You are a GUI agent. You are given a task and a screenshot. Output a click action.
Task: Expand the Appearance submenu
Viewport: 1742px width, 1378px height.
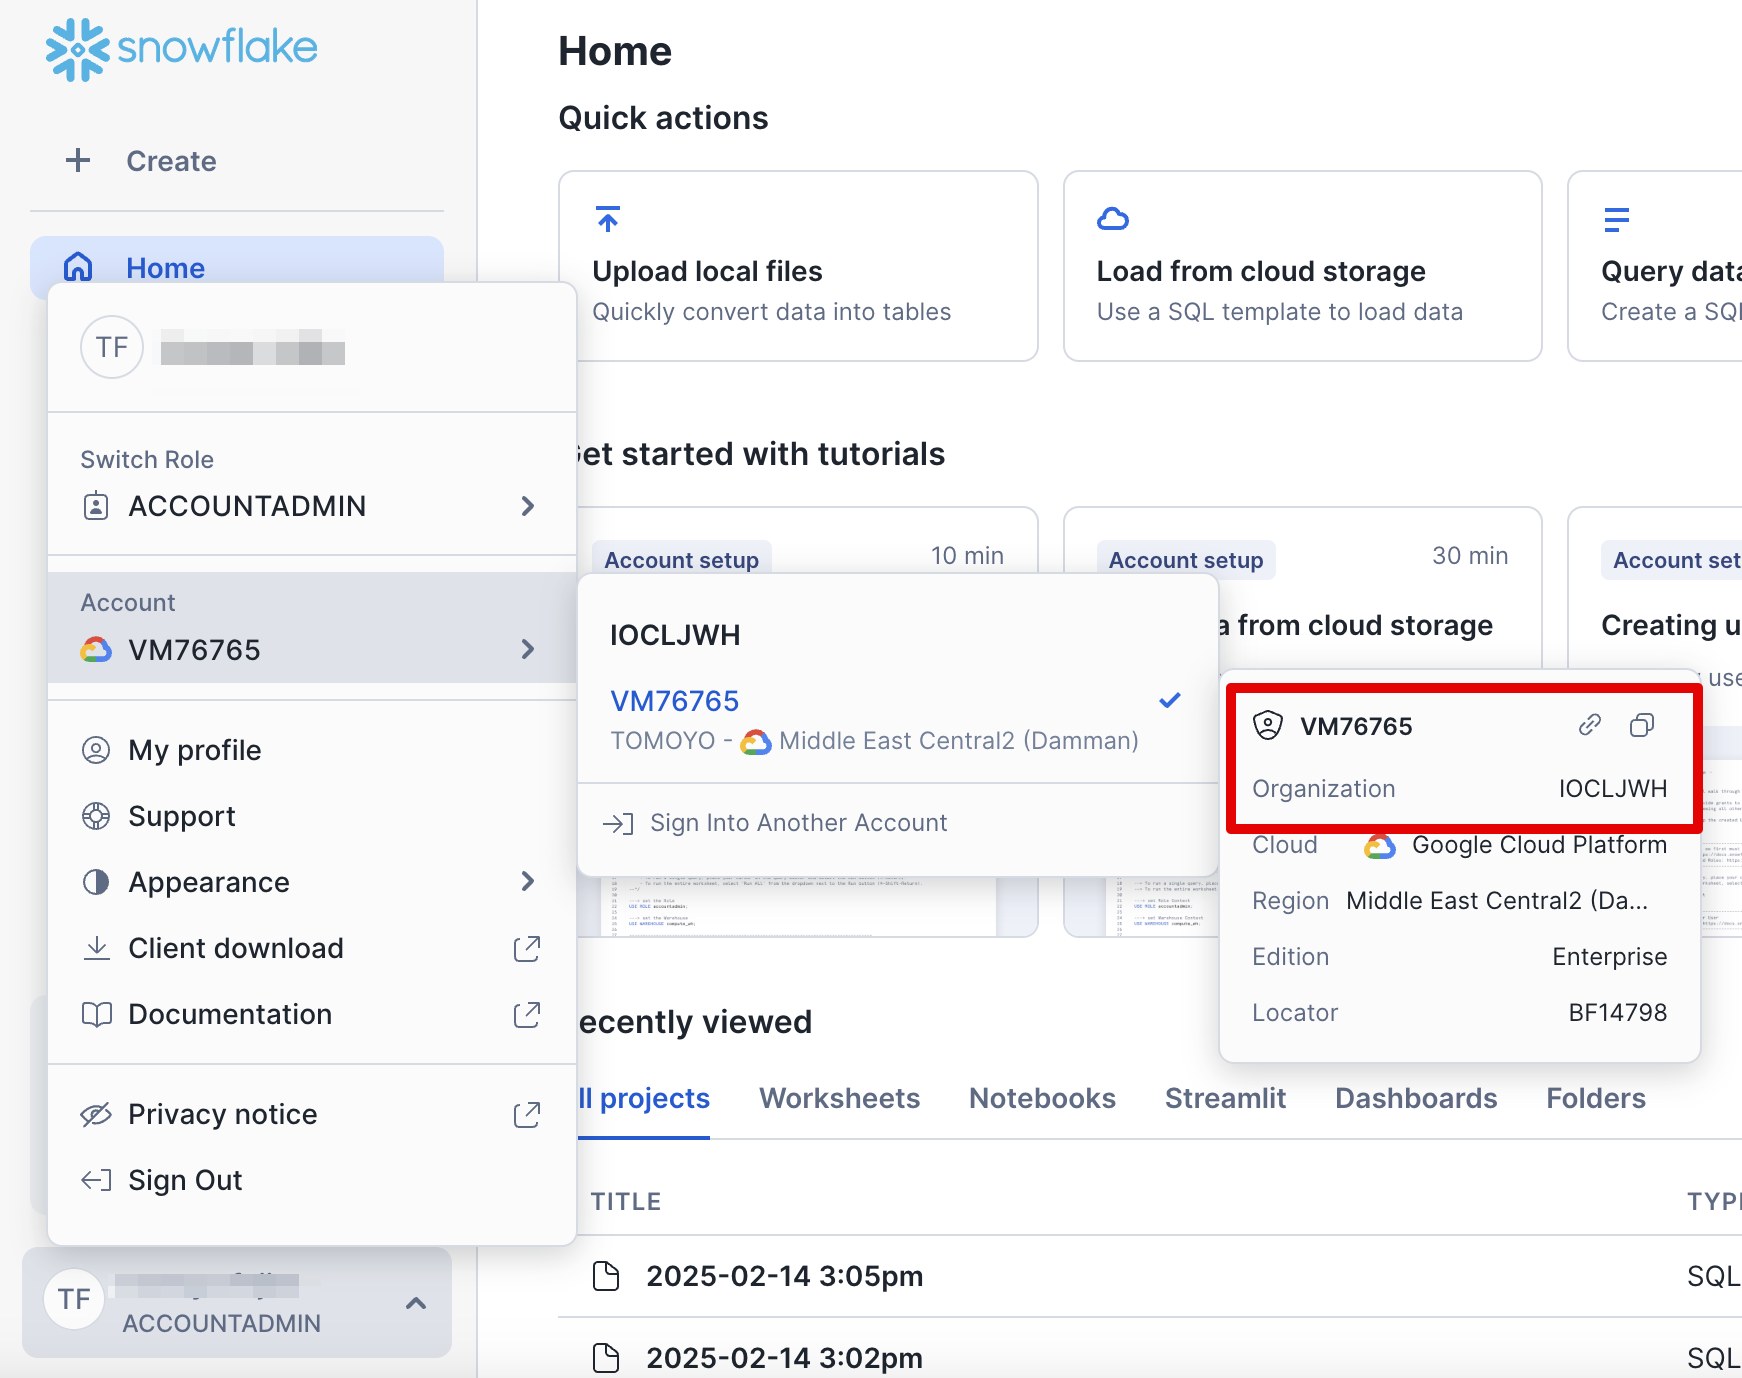pos(528,881)
